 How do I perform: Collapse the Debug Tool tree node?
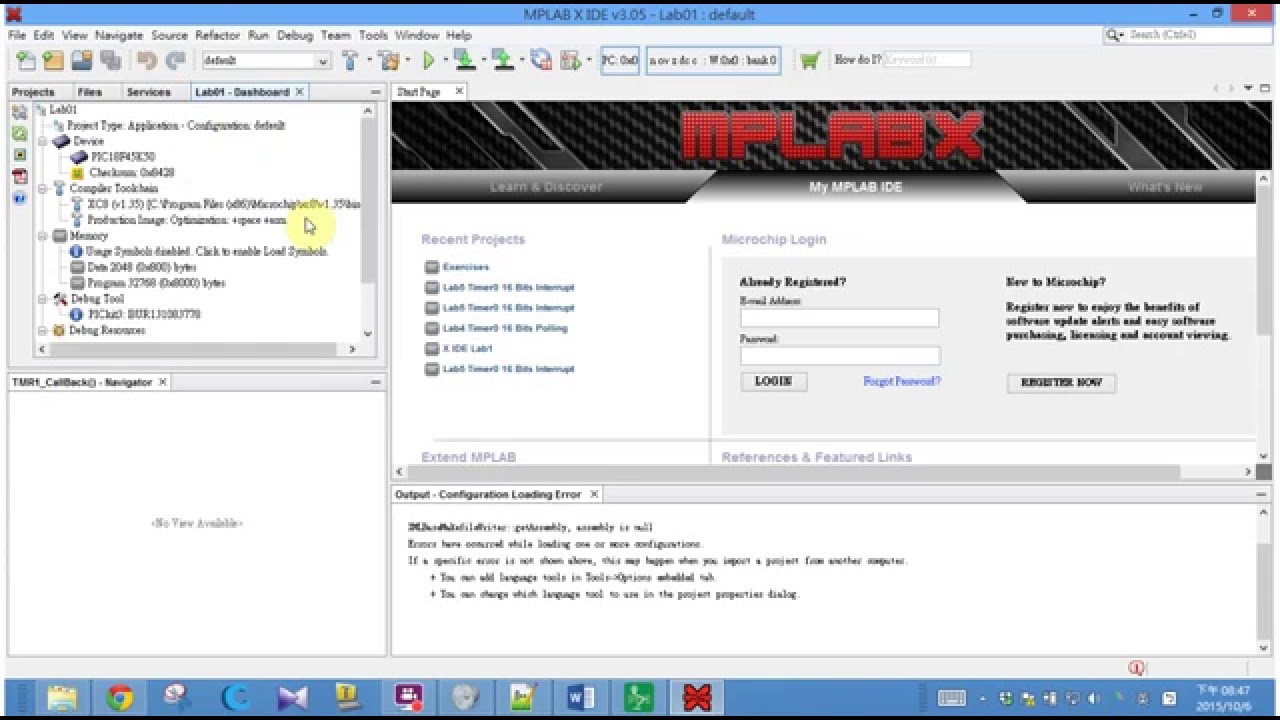coord(43,299)
